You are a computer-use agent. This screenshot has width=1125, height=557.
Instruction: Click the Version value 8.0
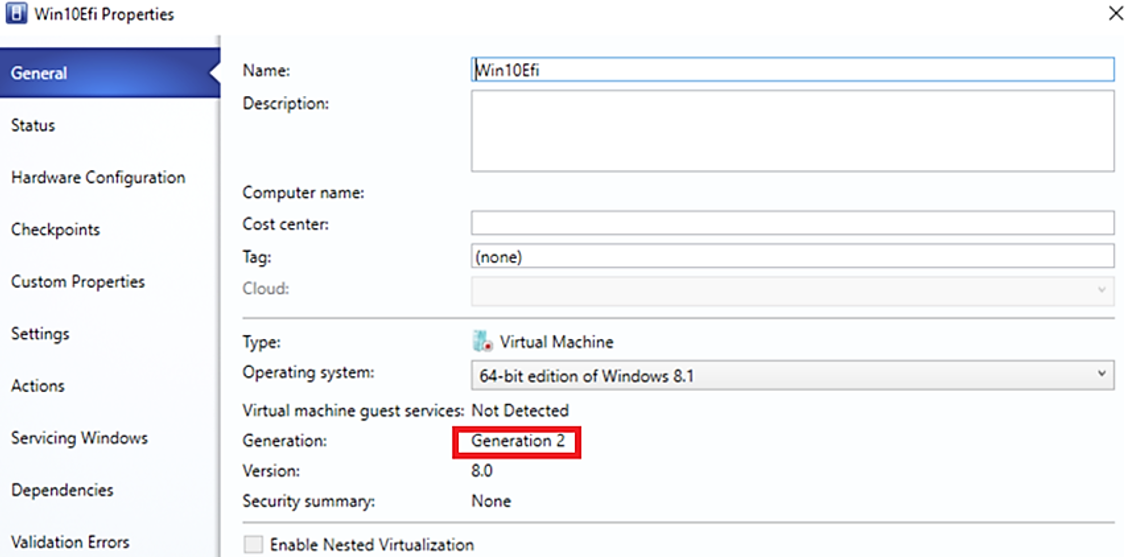tap(482, 472)
